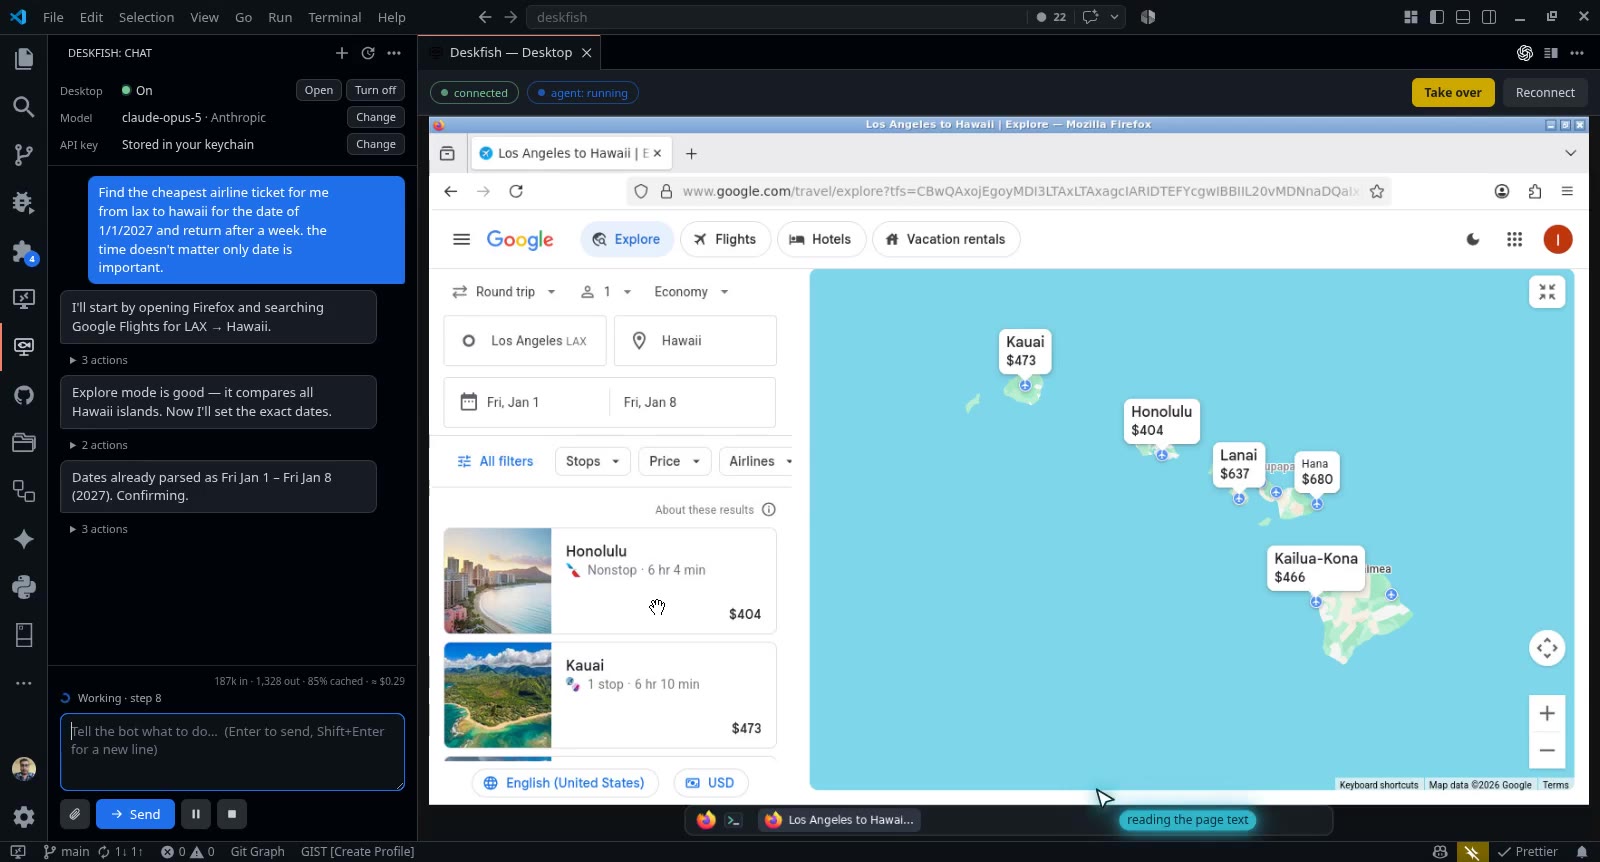The height and width of the screenshot is (862, 1600).
Task: Open All filters
Action: (495, 461)
